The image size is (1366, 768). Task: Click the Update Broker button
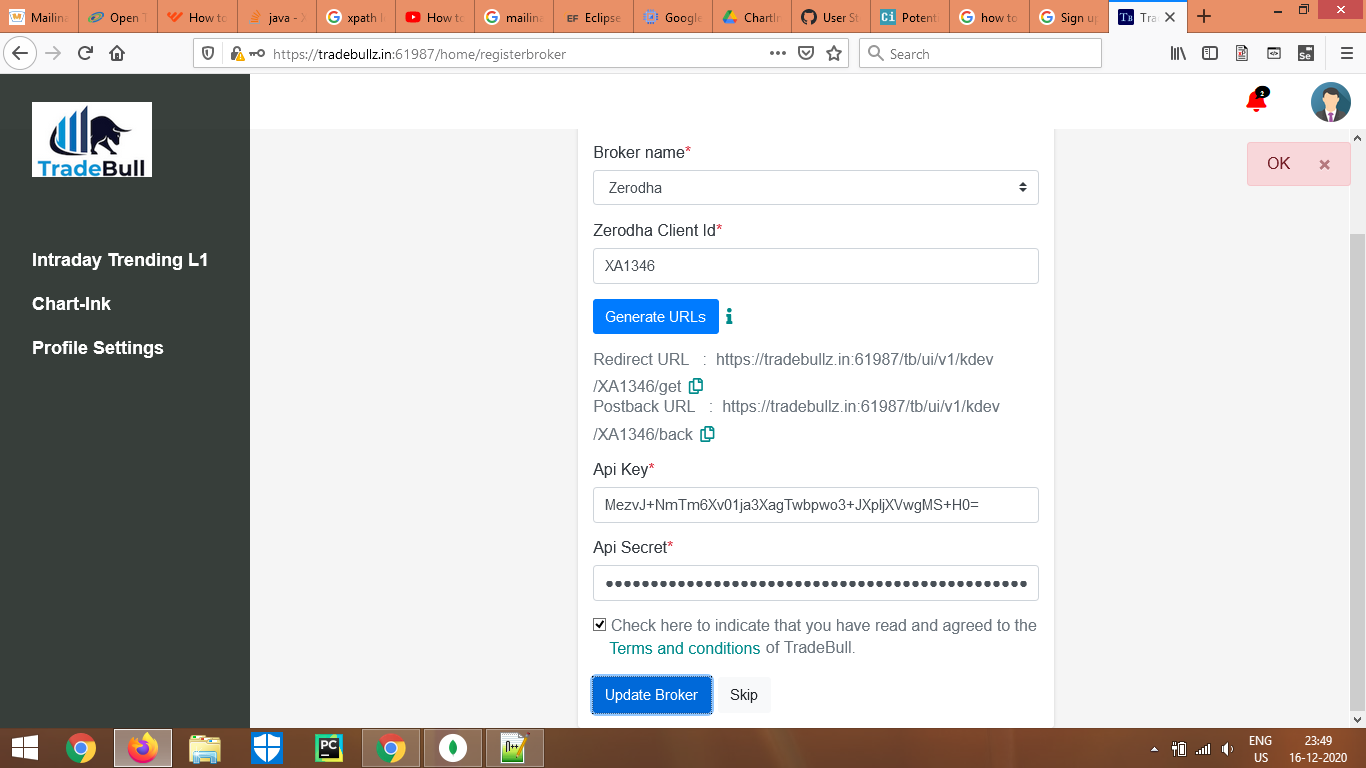tap(651, 694)
